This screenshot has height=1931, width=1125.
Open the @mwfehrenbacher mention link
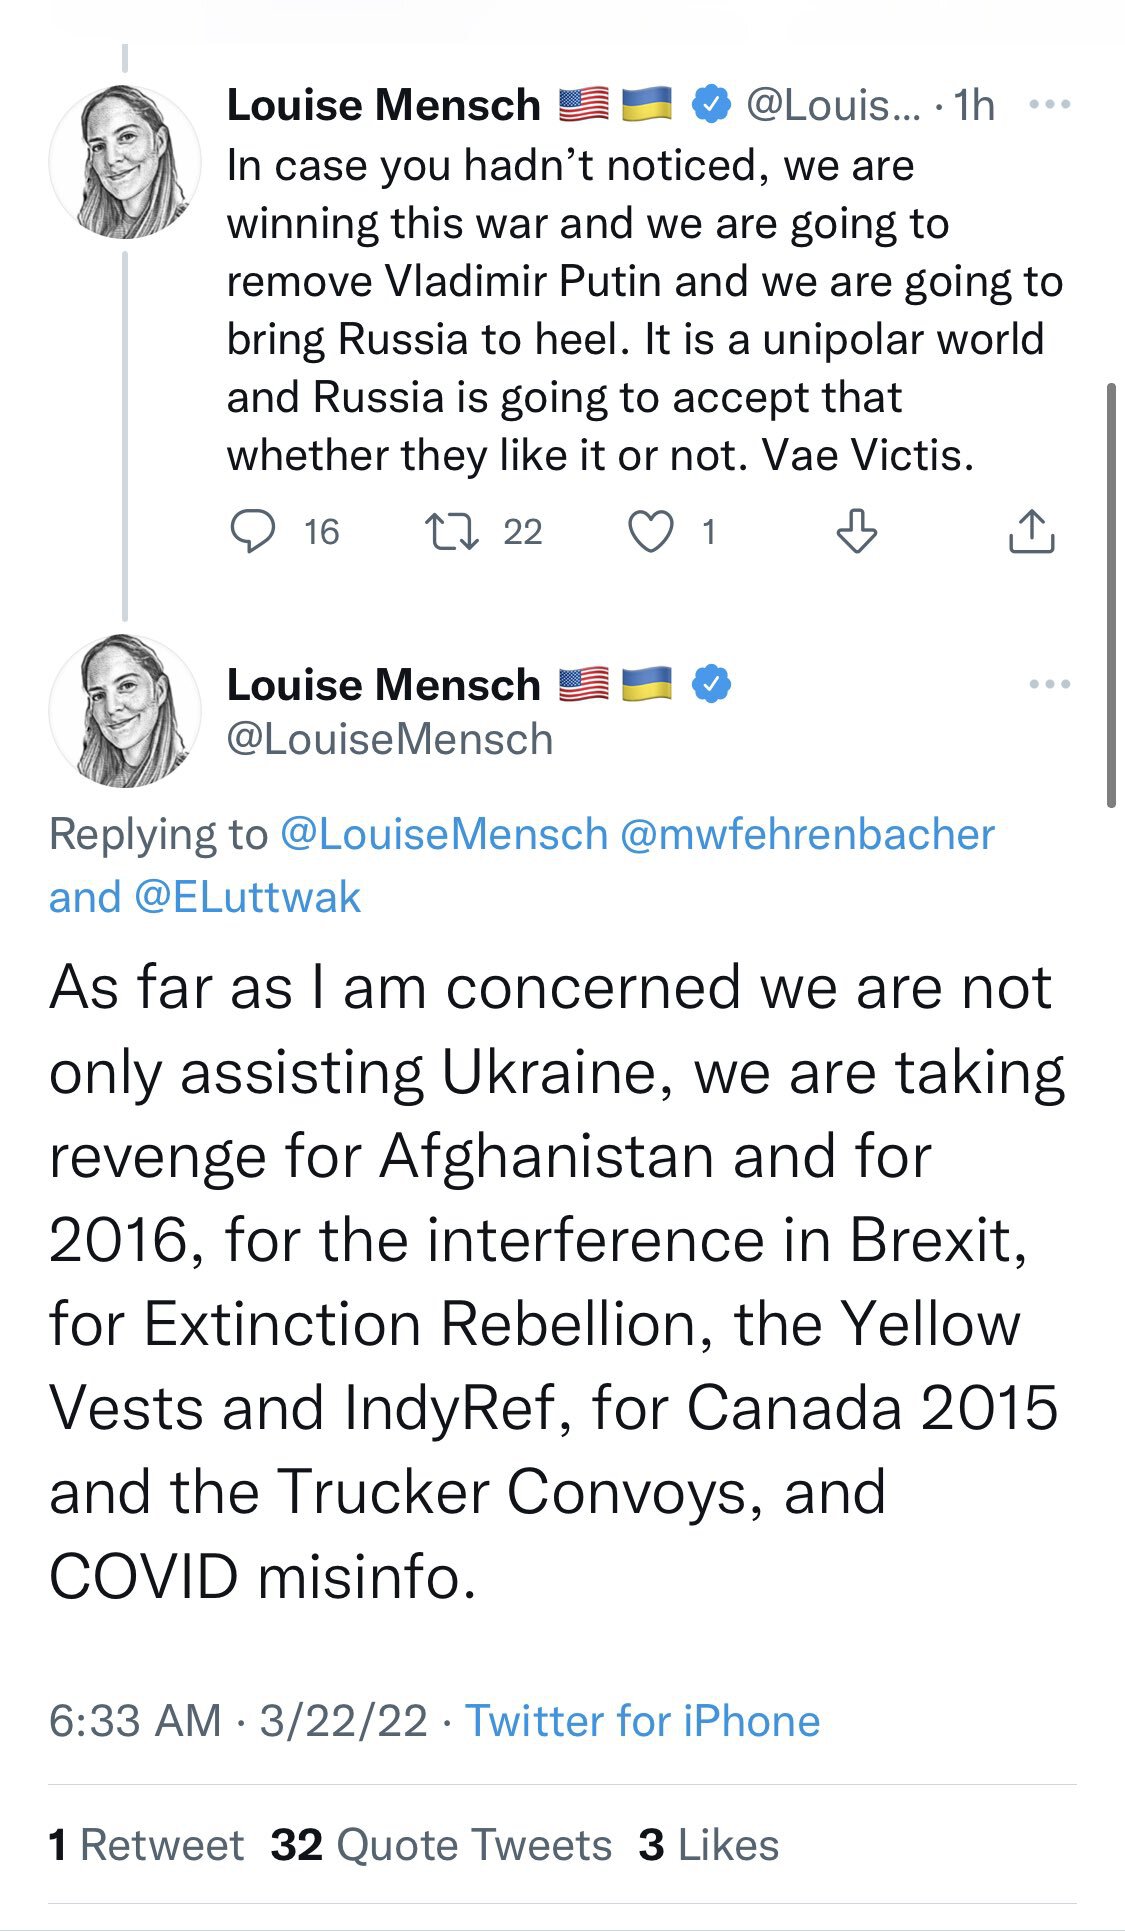coord(807,834)
